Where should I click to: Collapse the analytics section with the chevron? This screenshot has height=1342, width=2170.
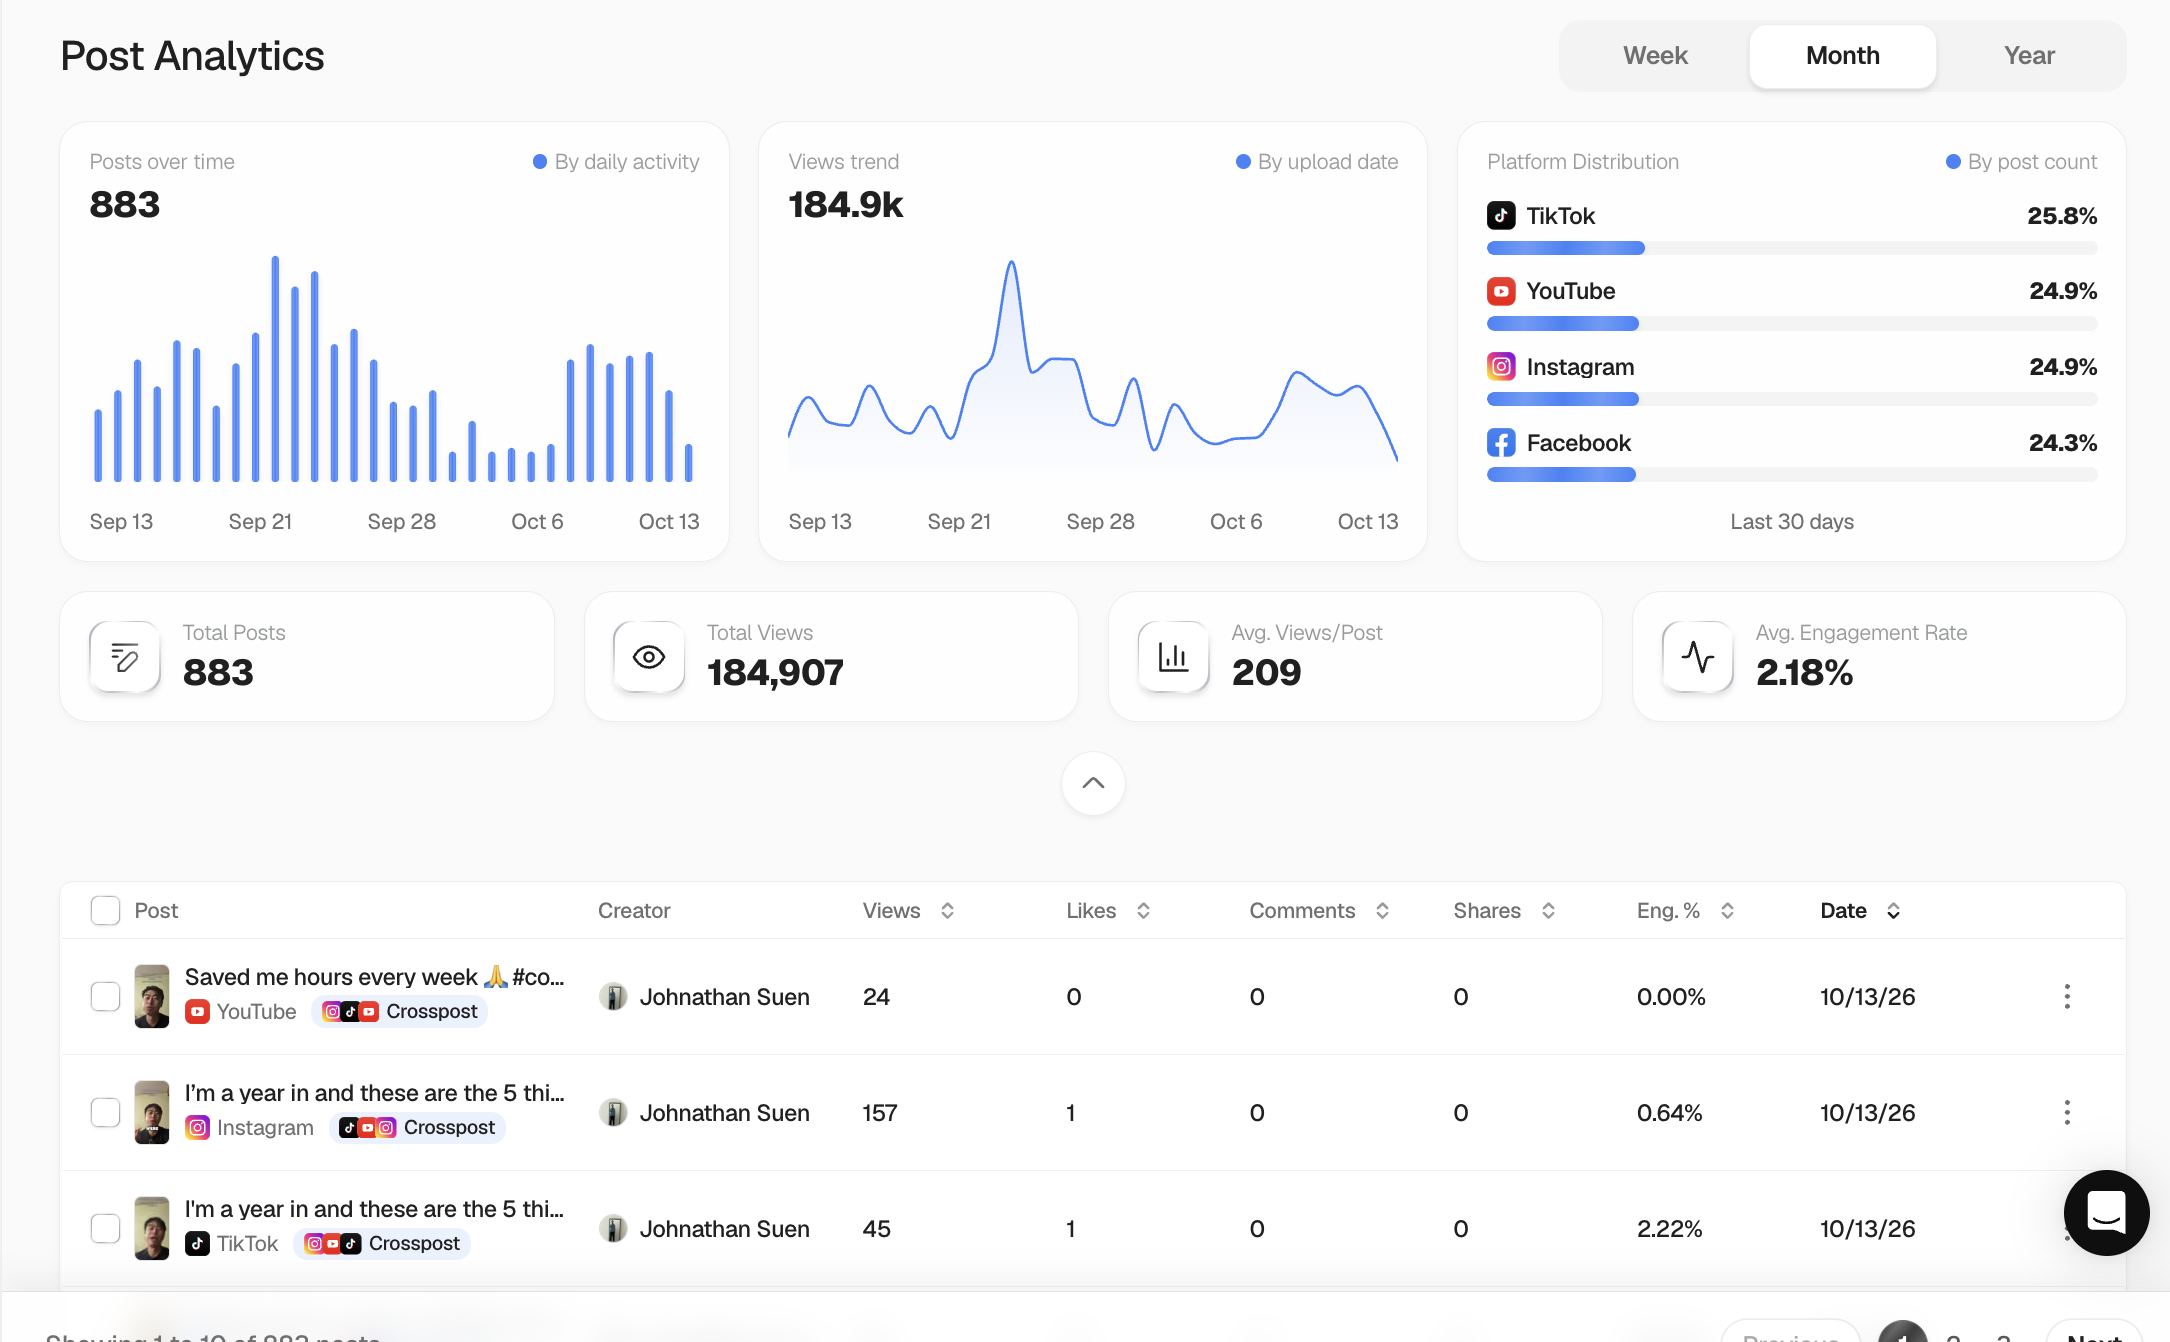click(x=1093, y=783)
